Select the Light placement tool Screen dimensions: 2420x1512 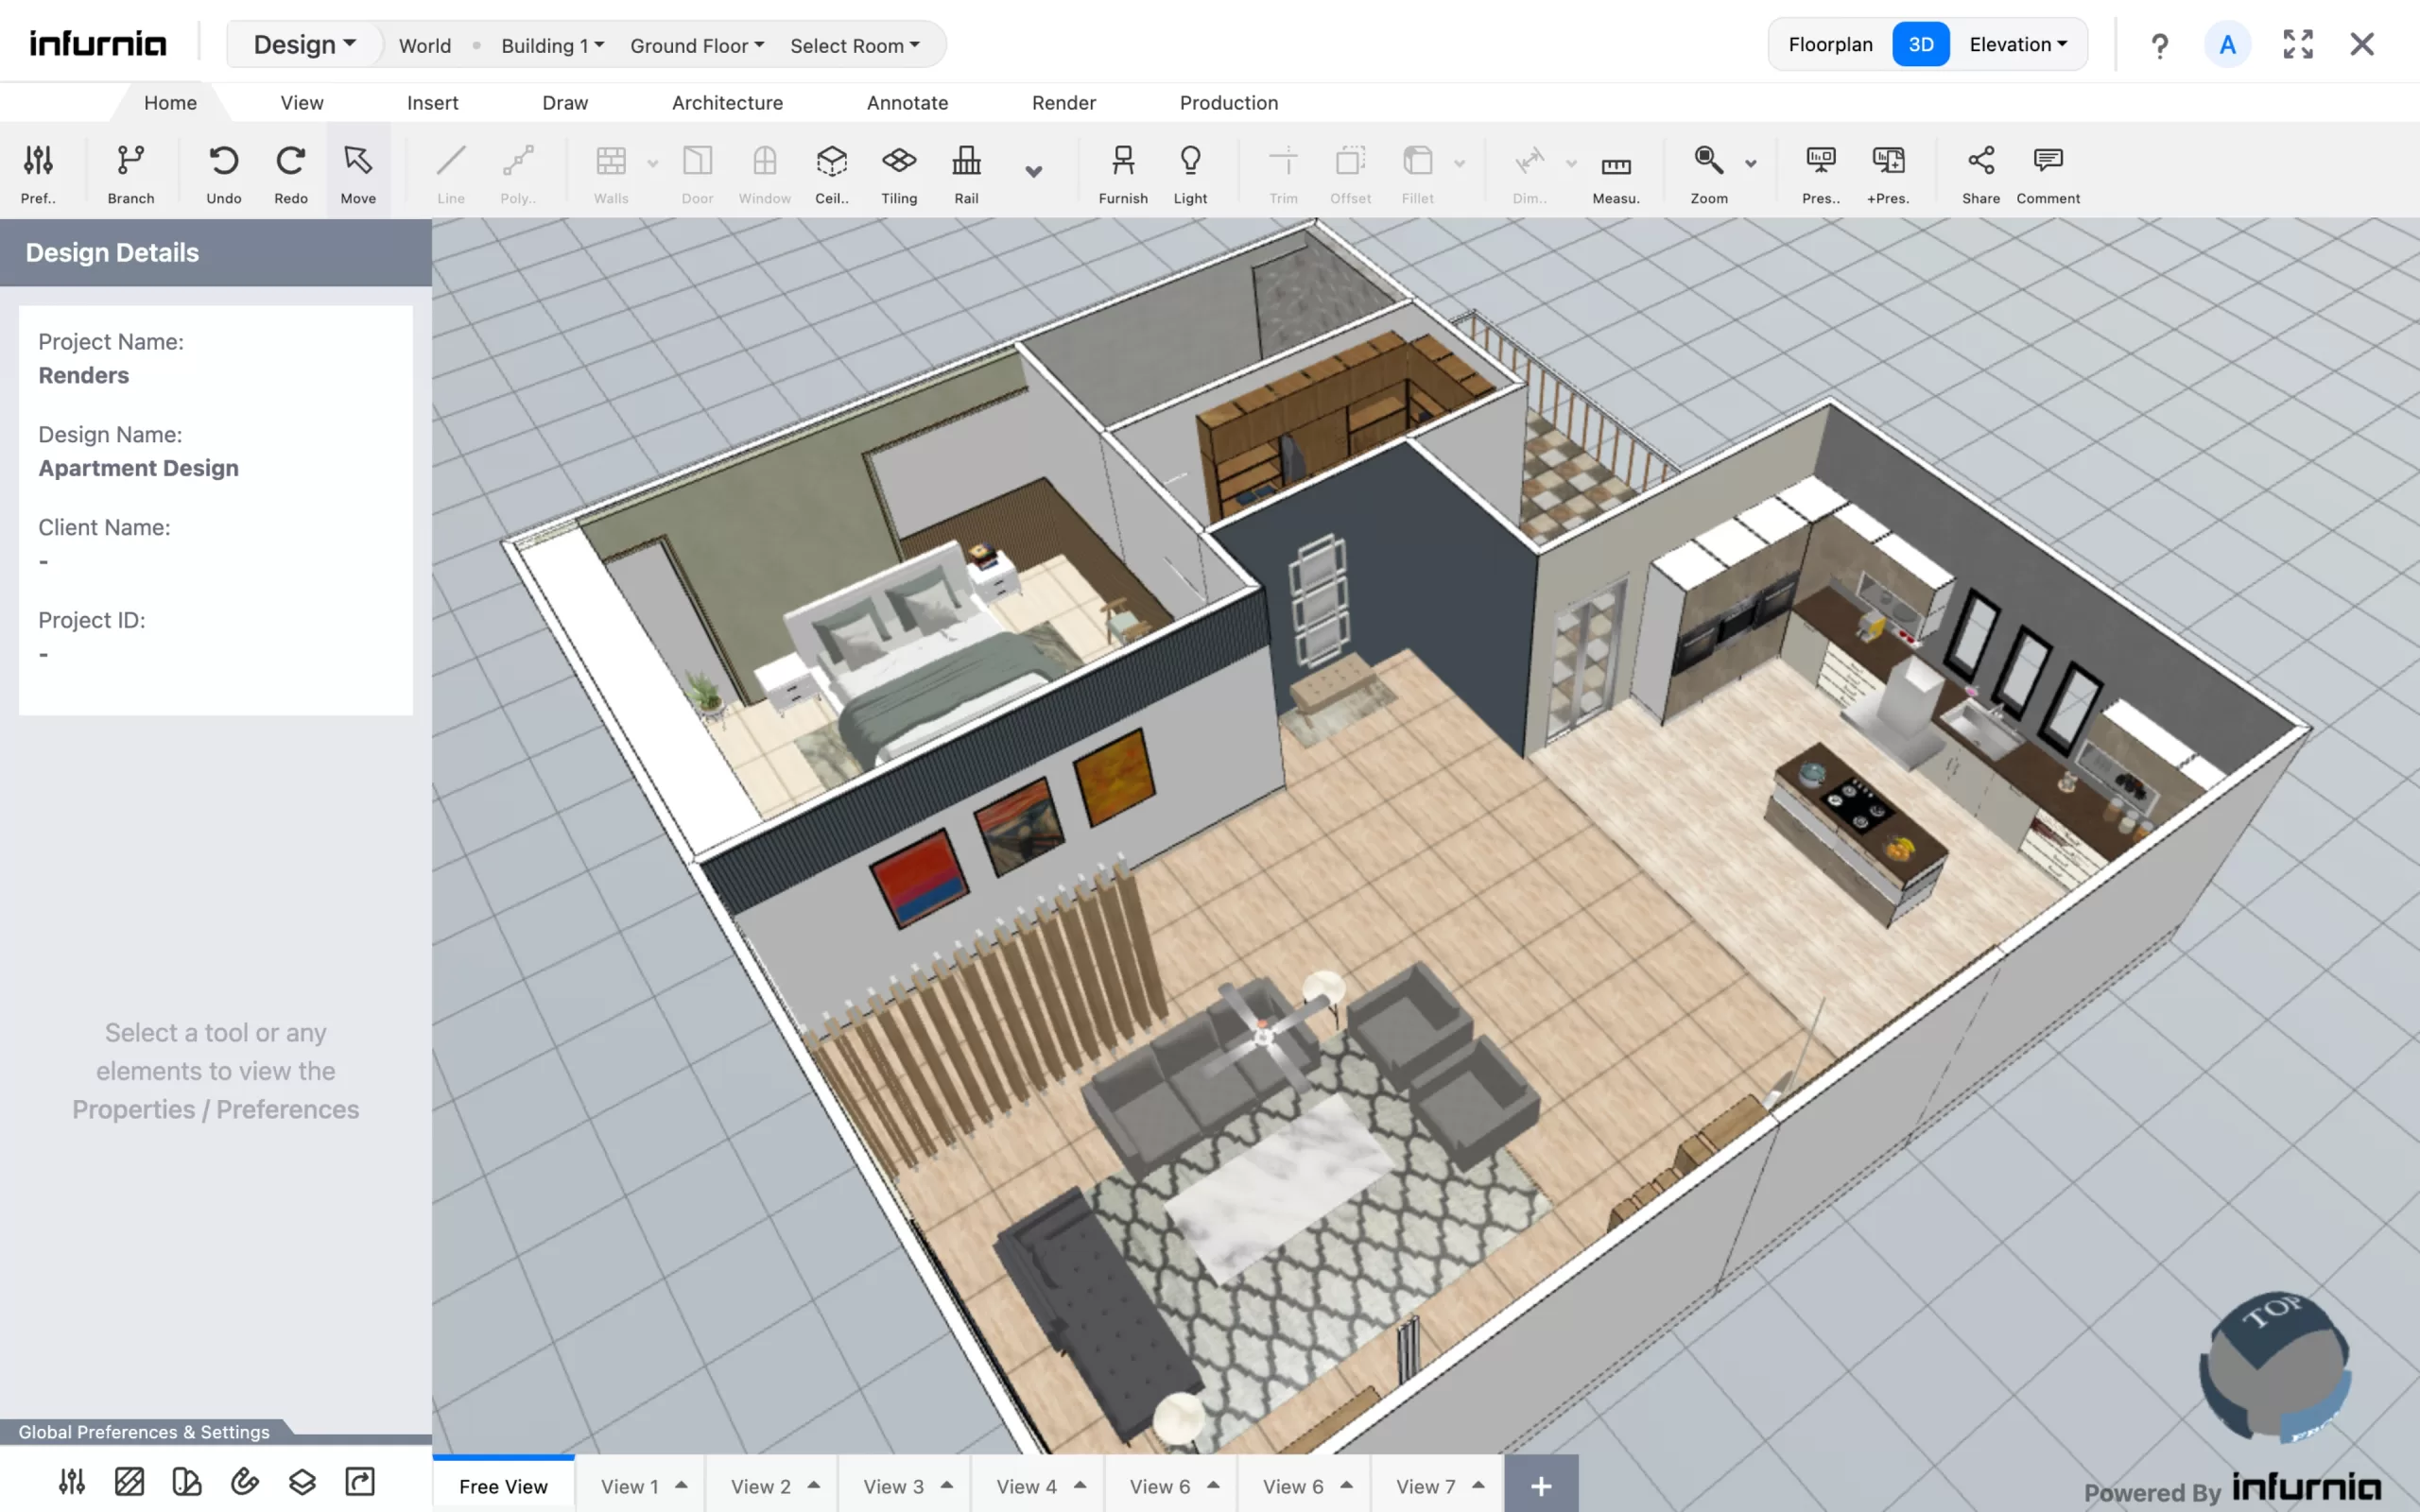(1190, 169)
